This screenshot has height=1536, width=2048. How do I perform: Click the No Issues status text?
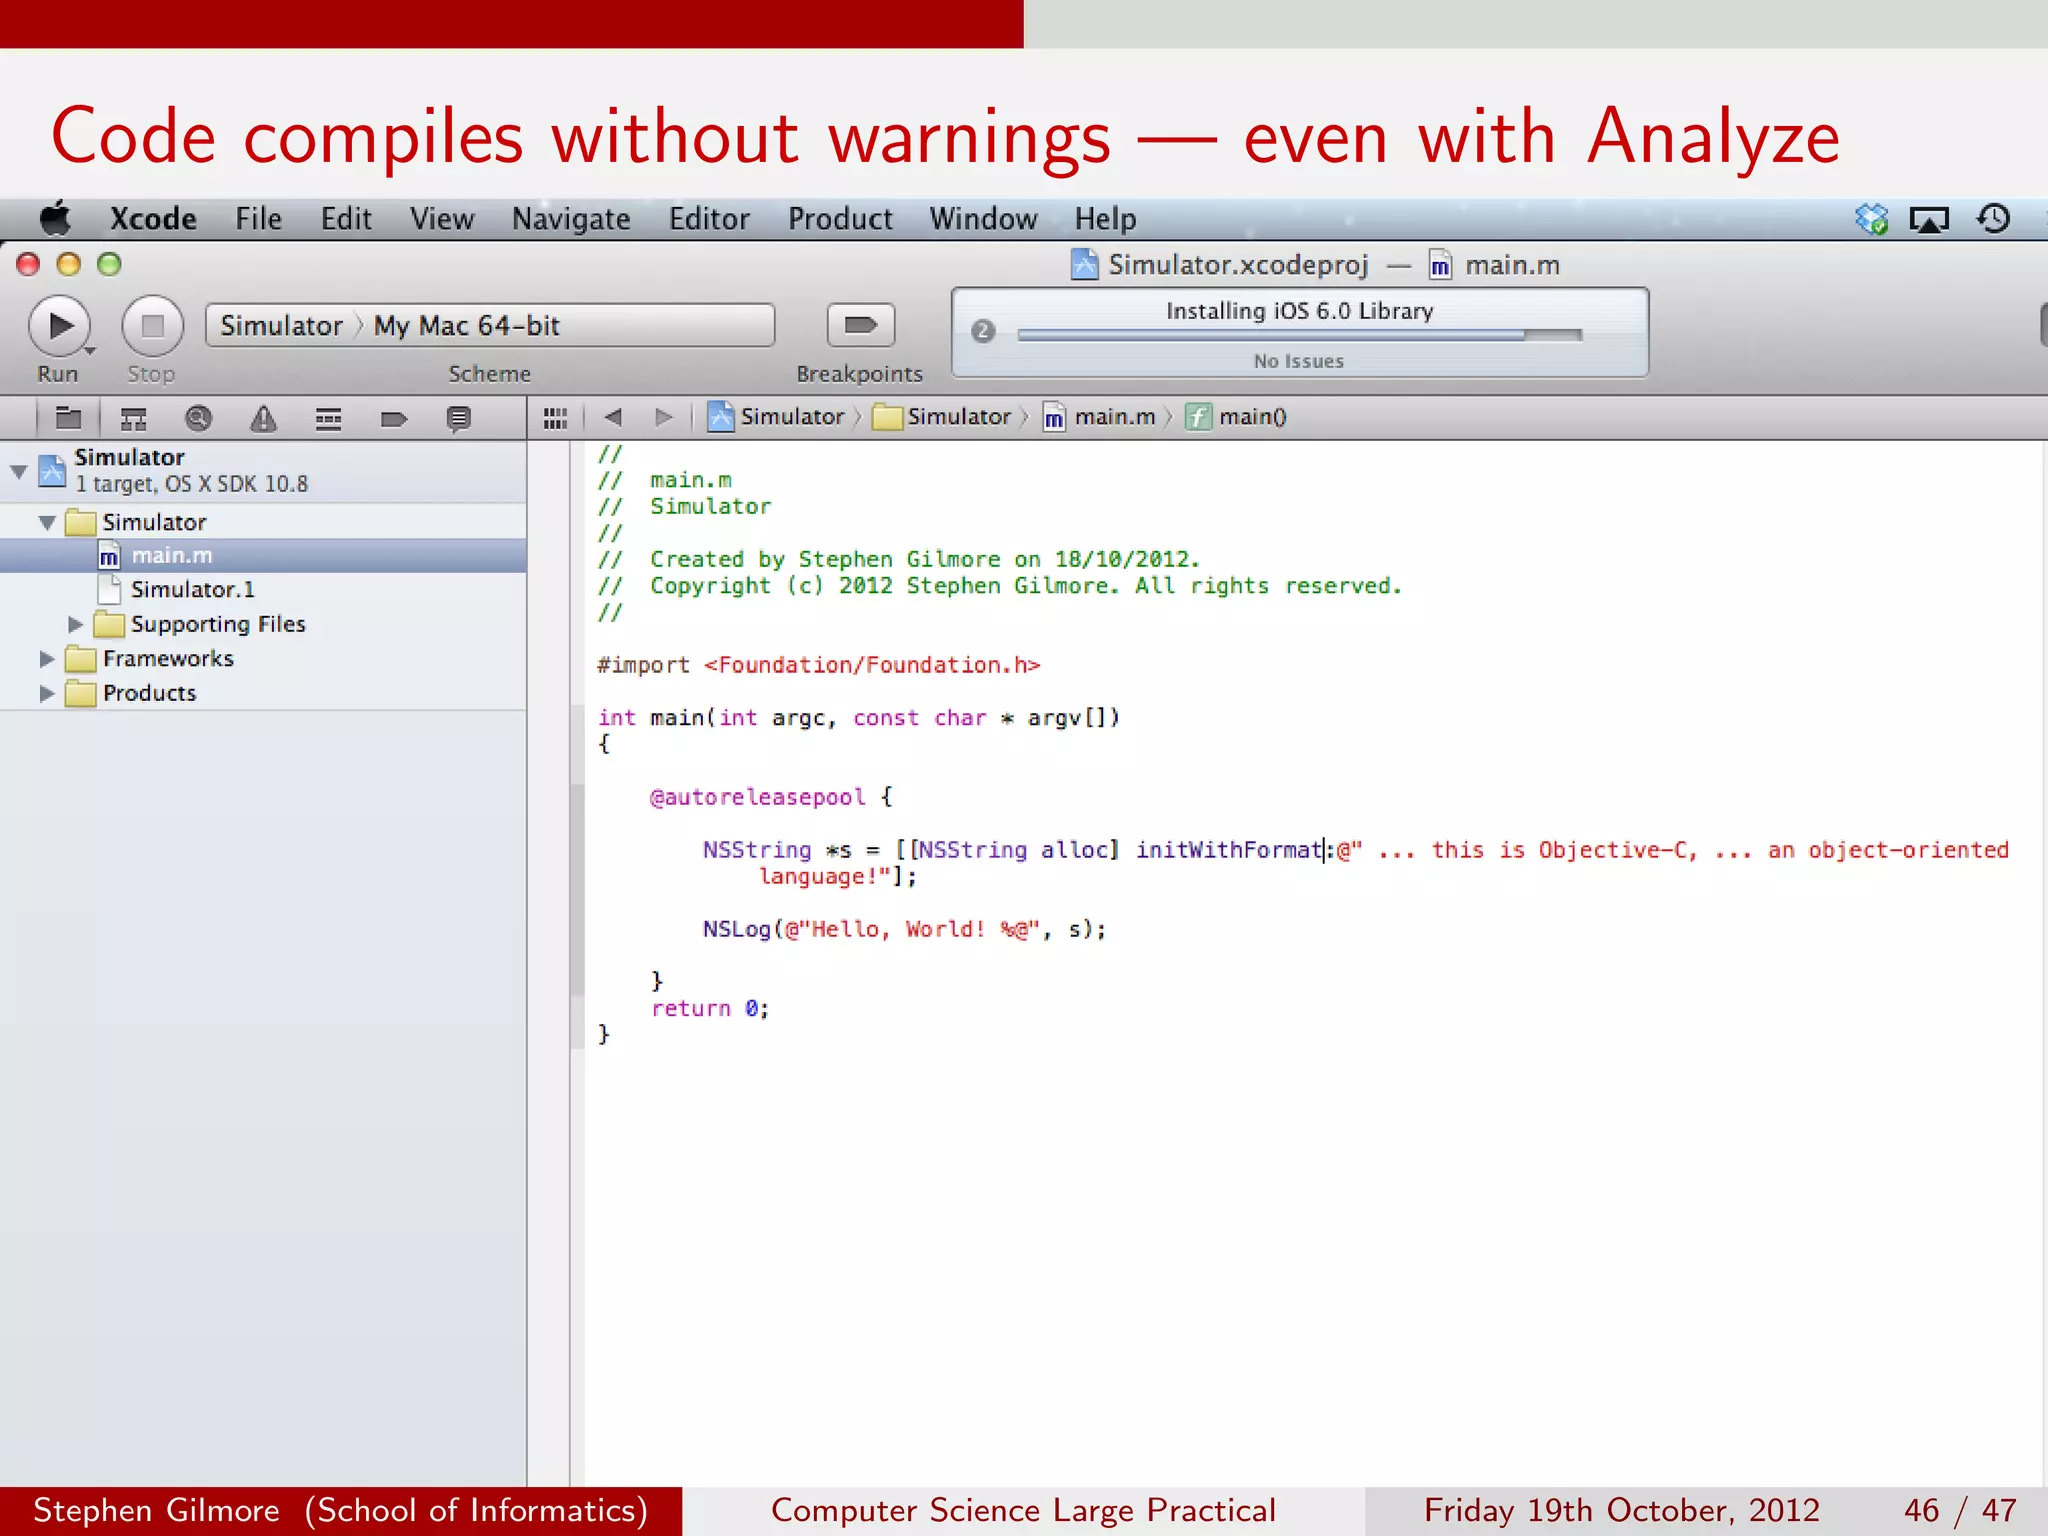1299,361
